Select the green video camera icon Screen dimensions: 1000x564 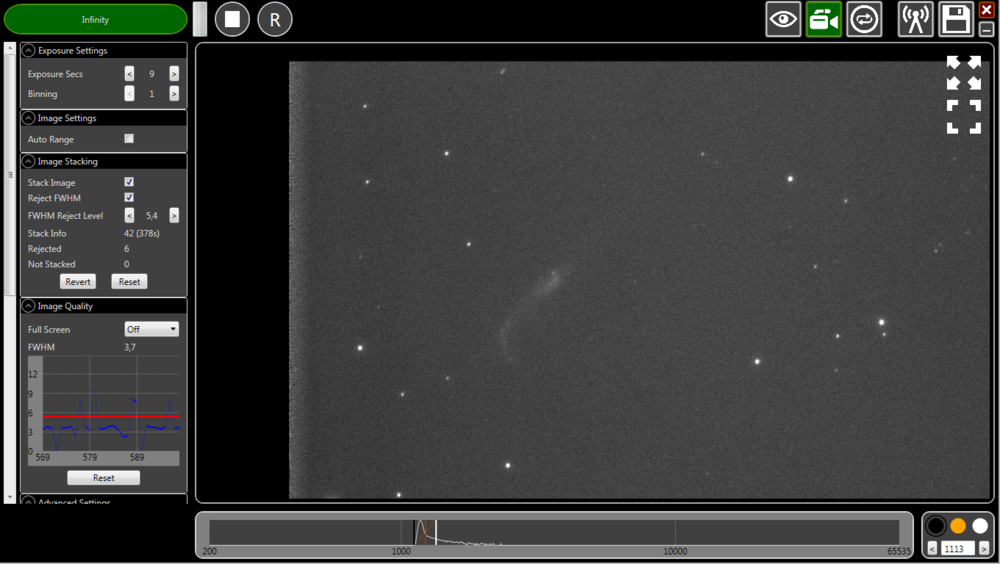click(823, 19)
